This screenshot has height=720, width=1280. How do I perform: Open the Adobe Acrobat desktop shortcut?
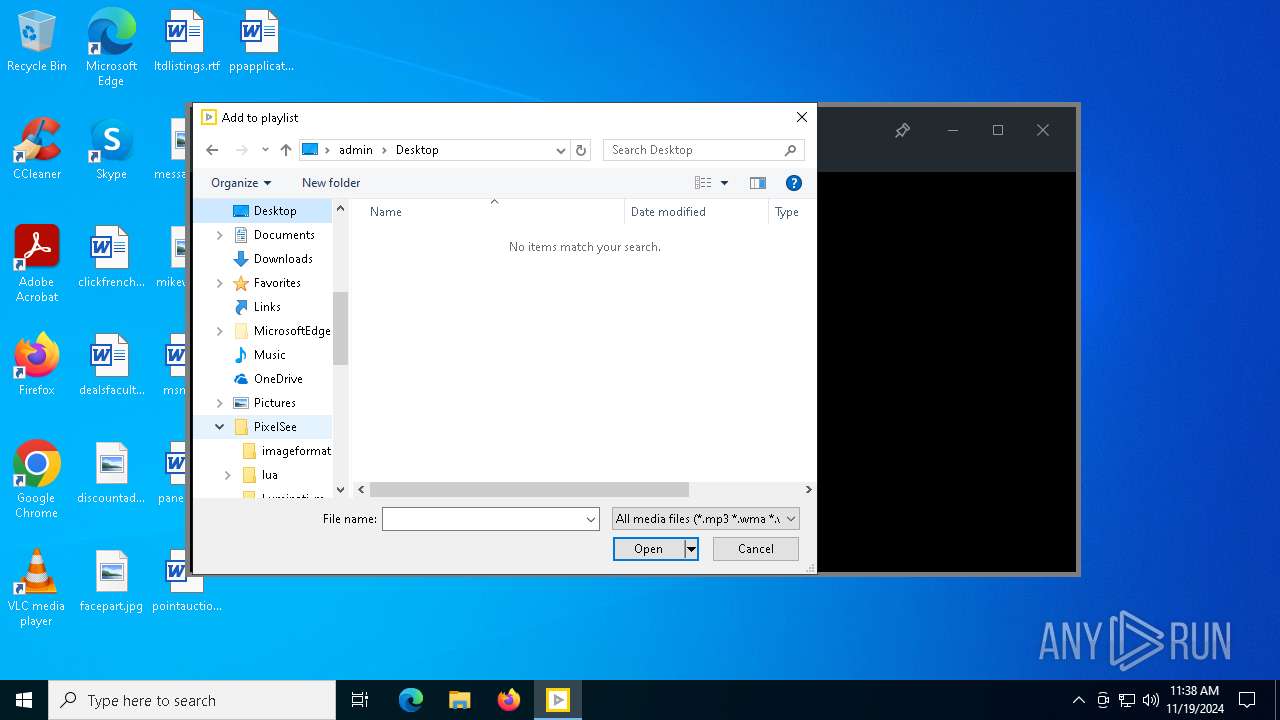37,263
